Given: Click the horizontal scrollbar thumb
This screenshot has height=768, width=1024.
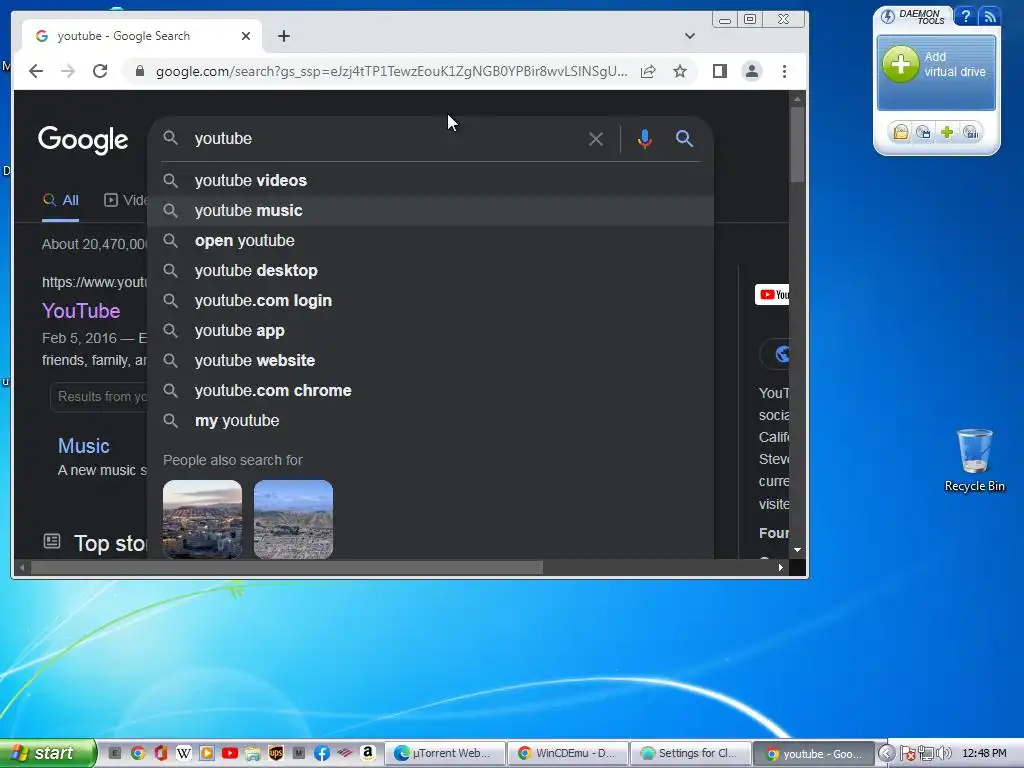Looking at the screenshot, I should tap(287, 568).
